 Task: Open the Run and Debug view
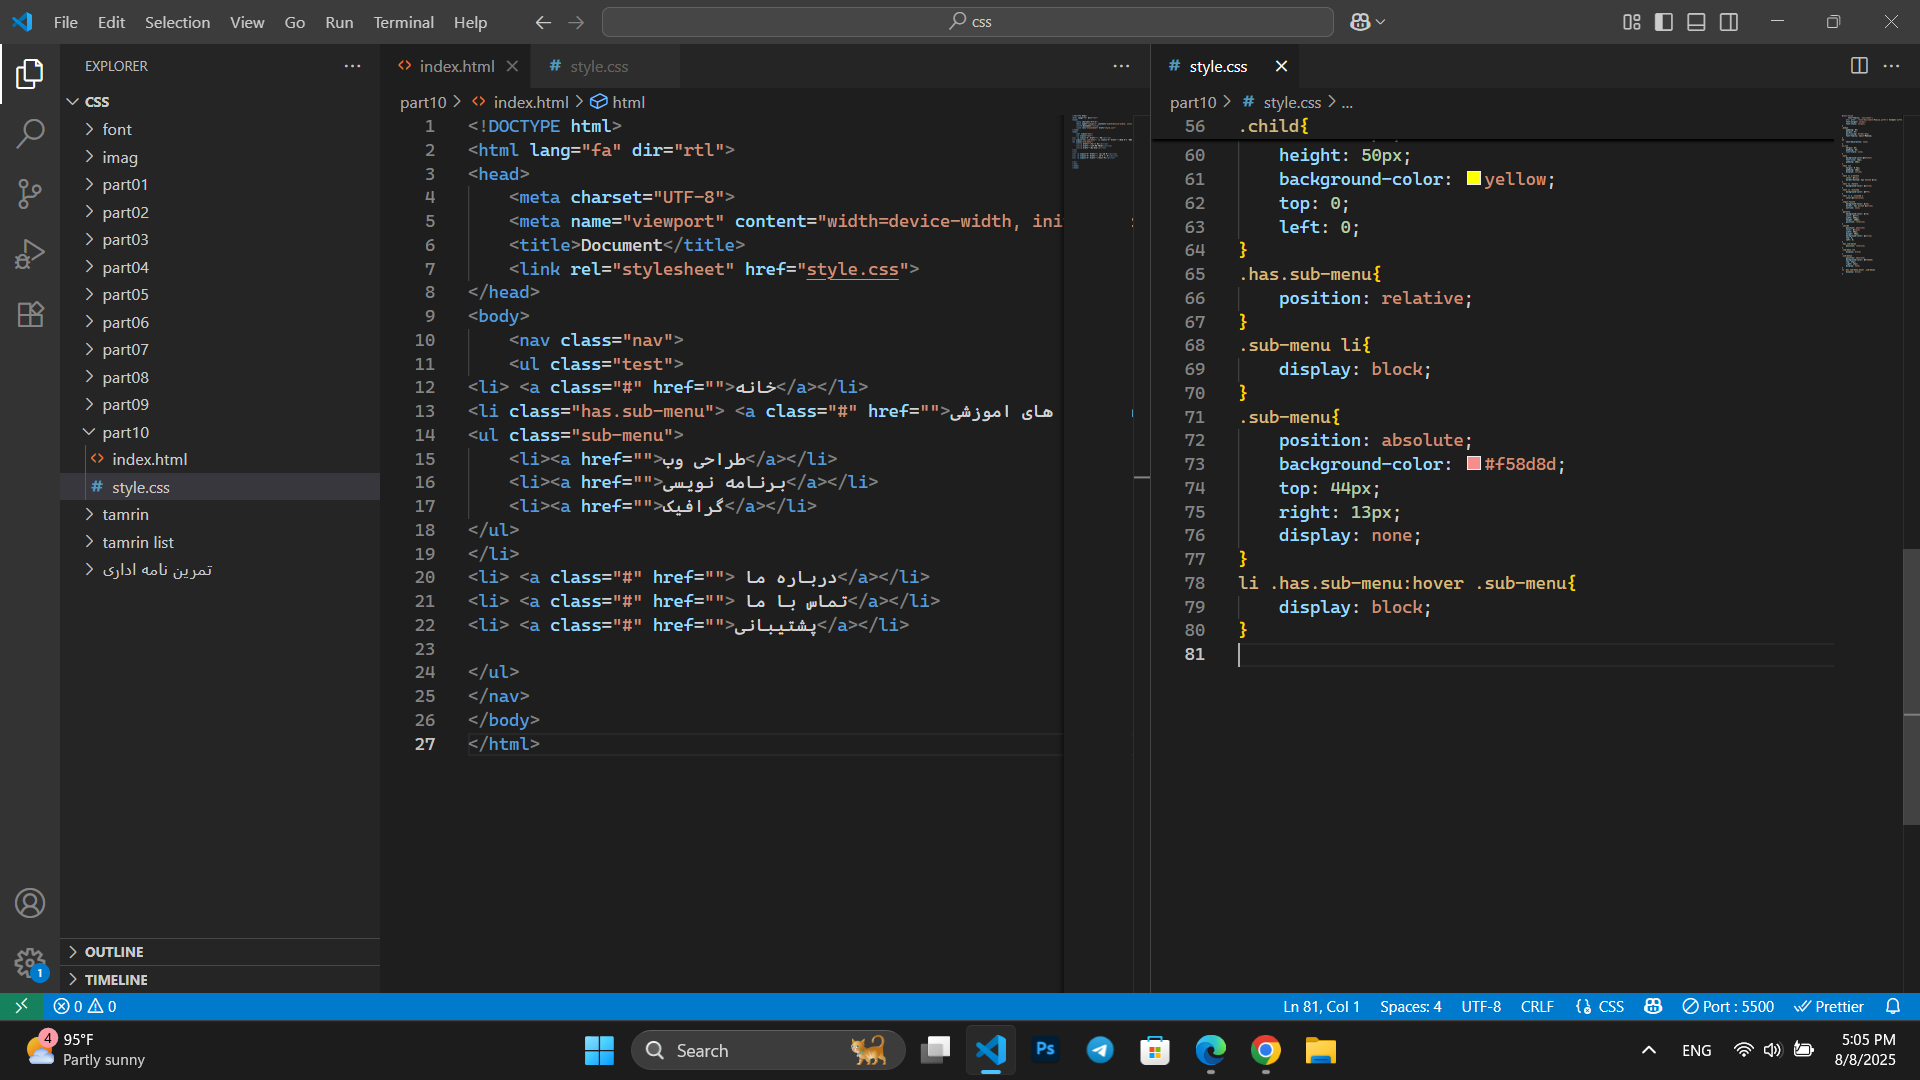30,254
